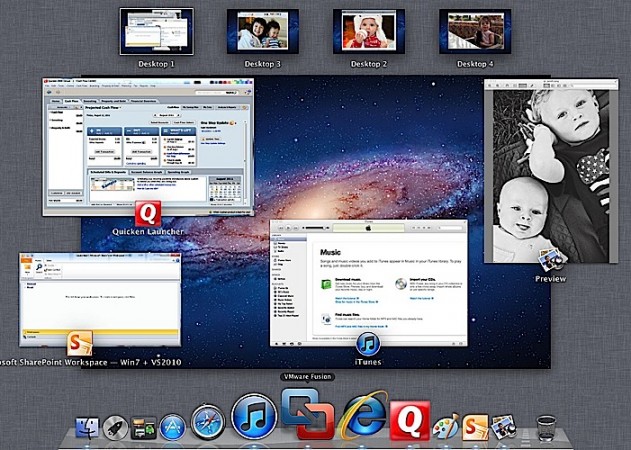Open the Trash in the Dock
This screenshot has width=631, height=450.
[x=546, y=429]
